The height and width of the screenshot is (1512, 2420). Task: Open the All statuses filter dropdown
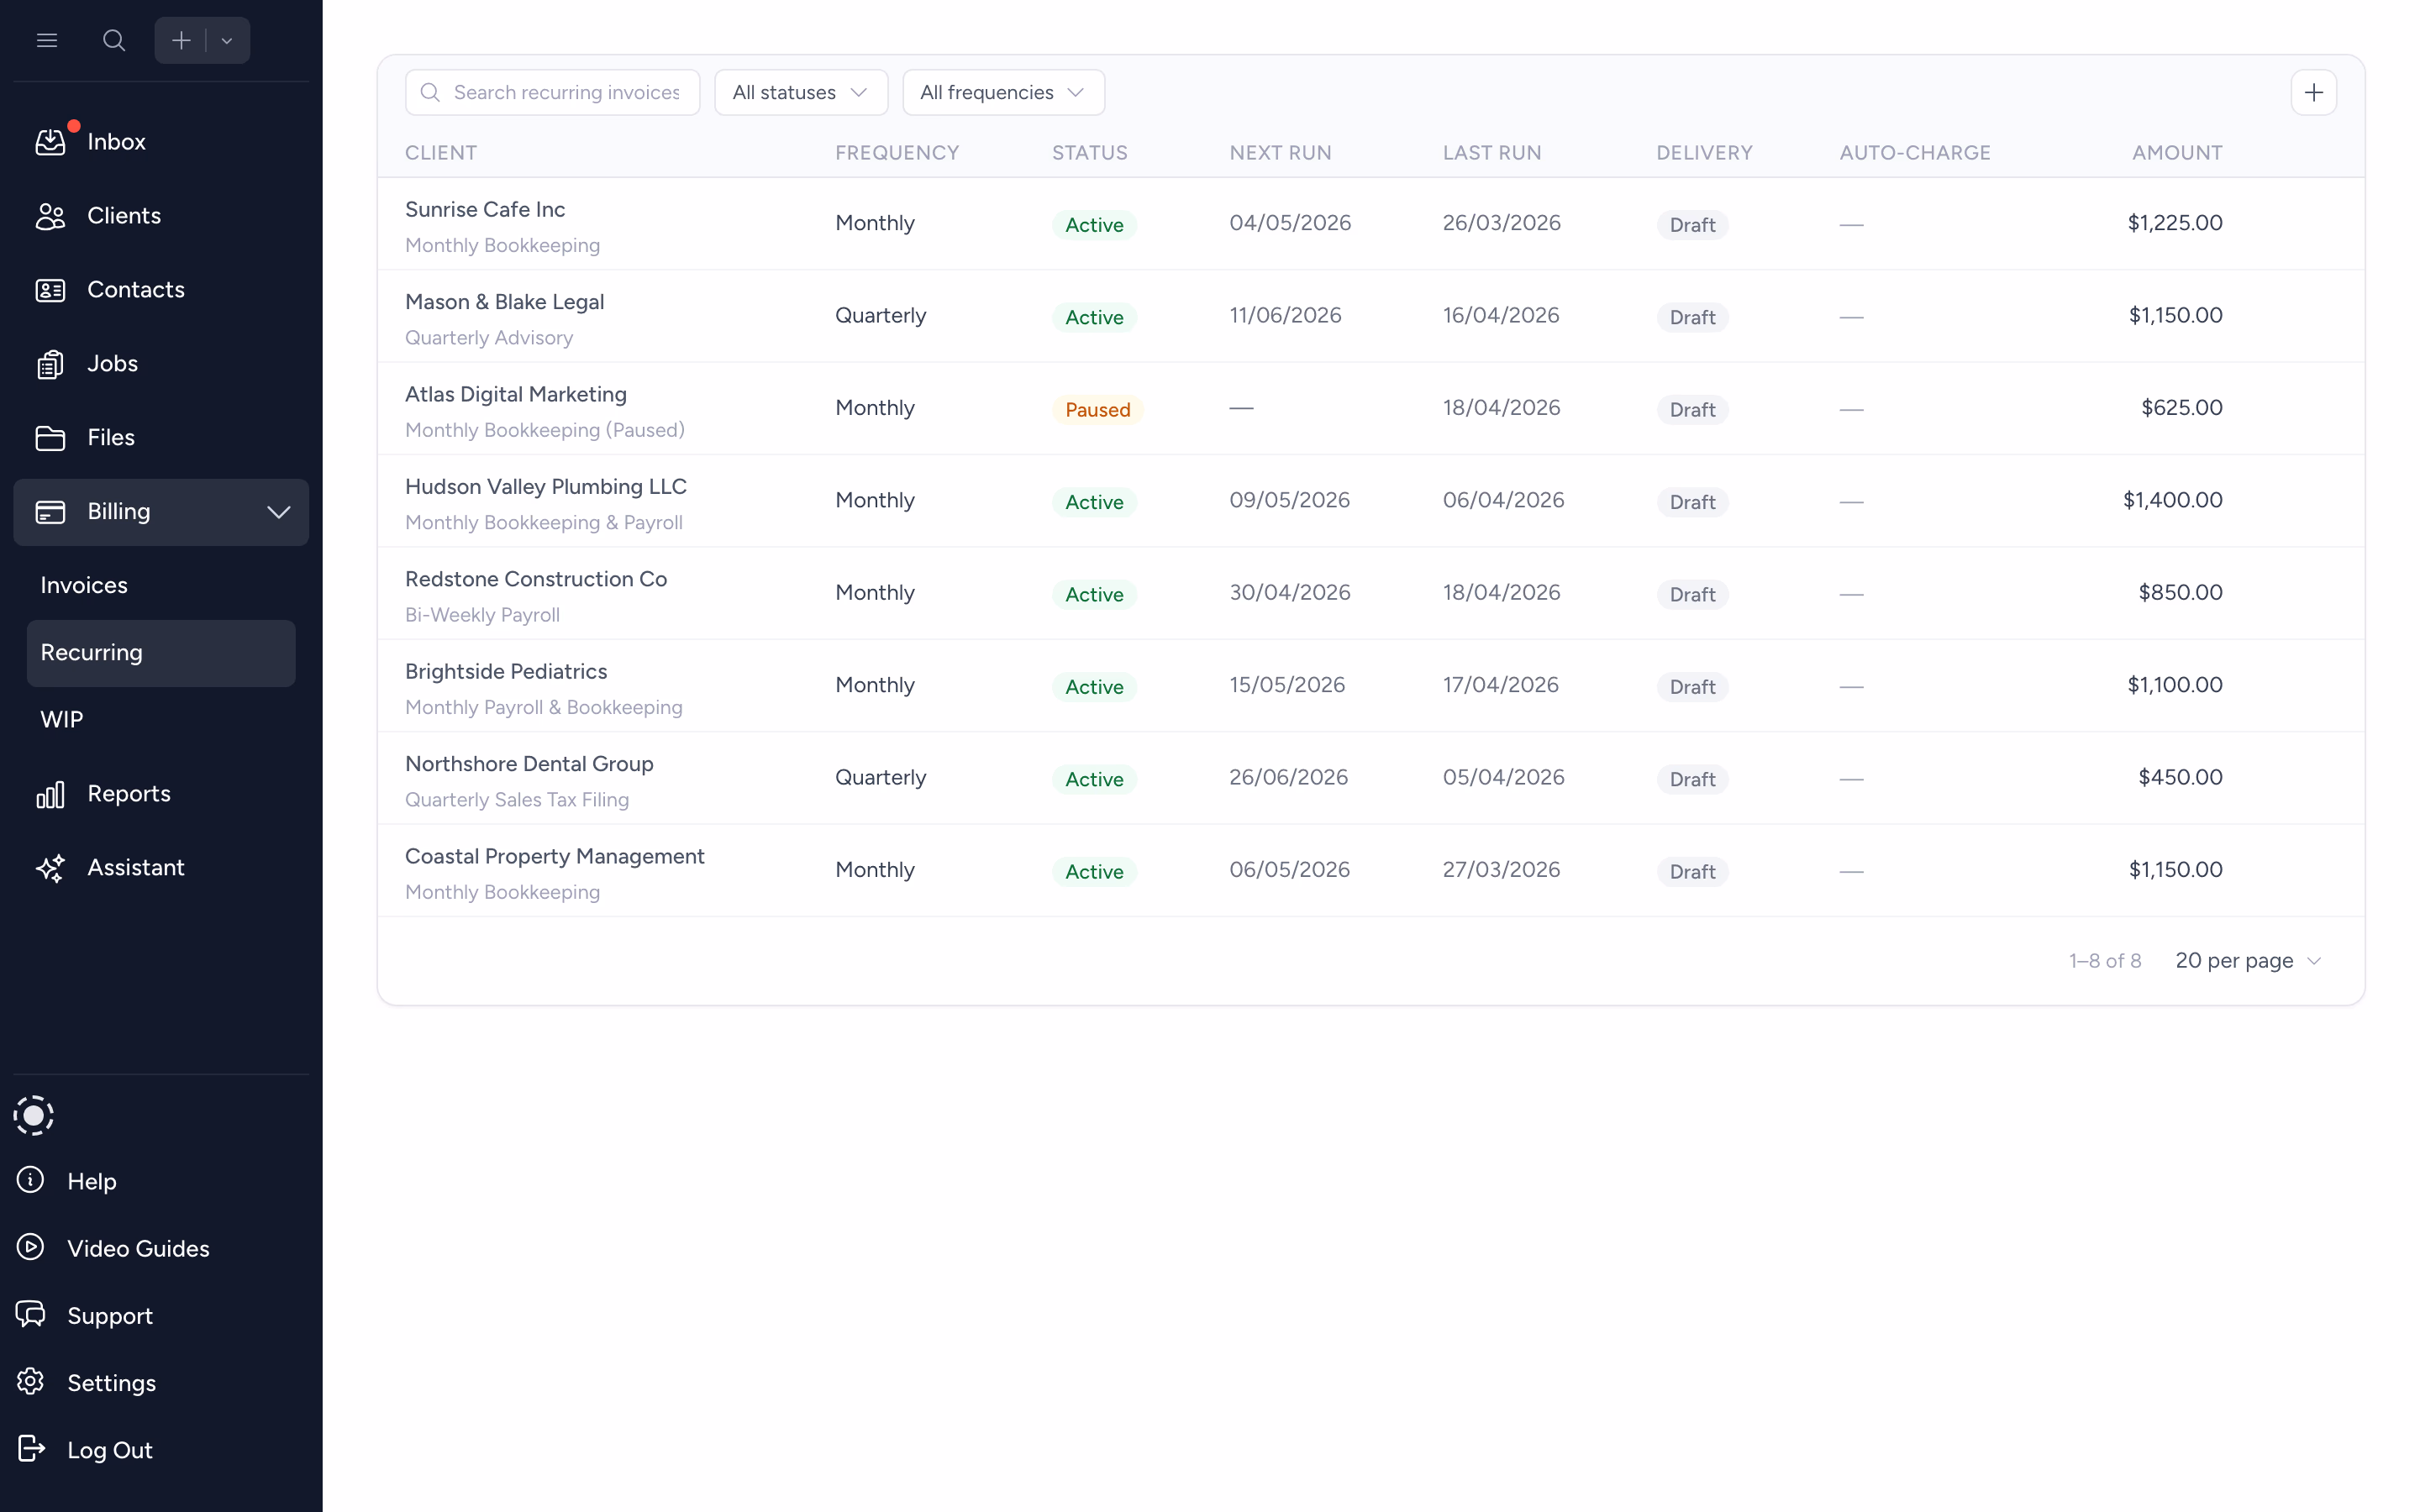point(800,92)
